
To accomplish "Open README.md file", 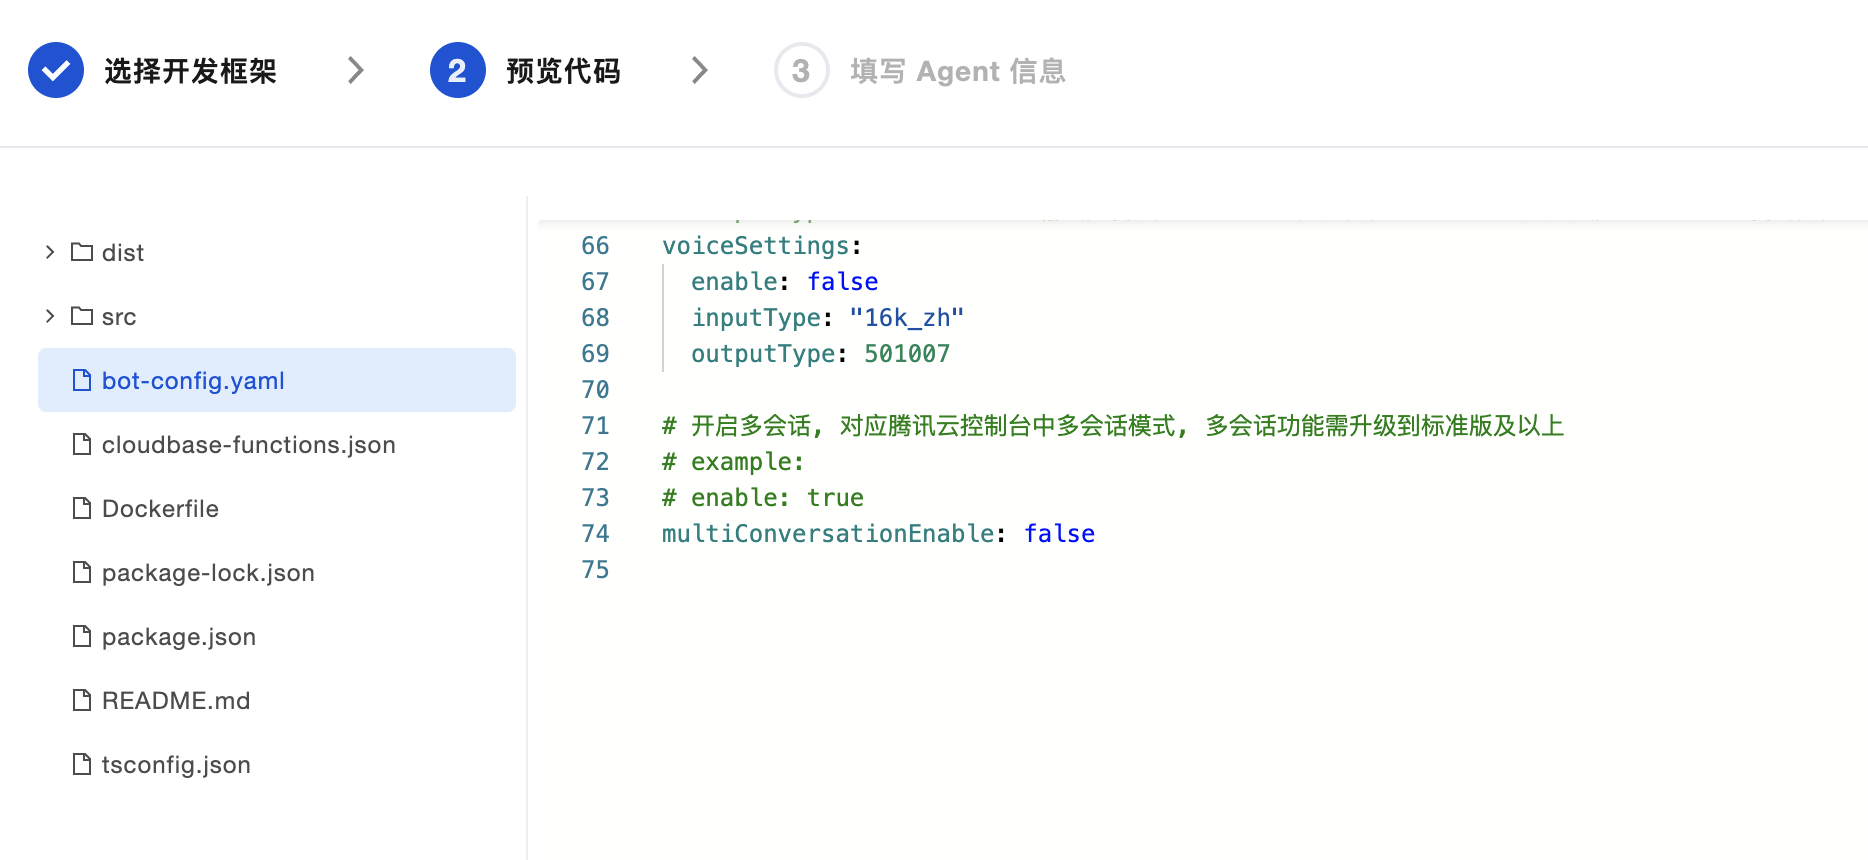I will (x=176, y=701).
